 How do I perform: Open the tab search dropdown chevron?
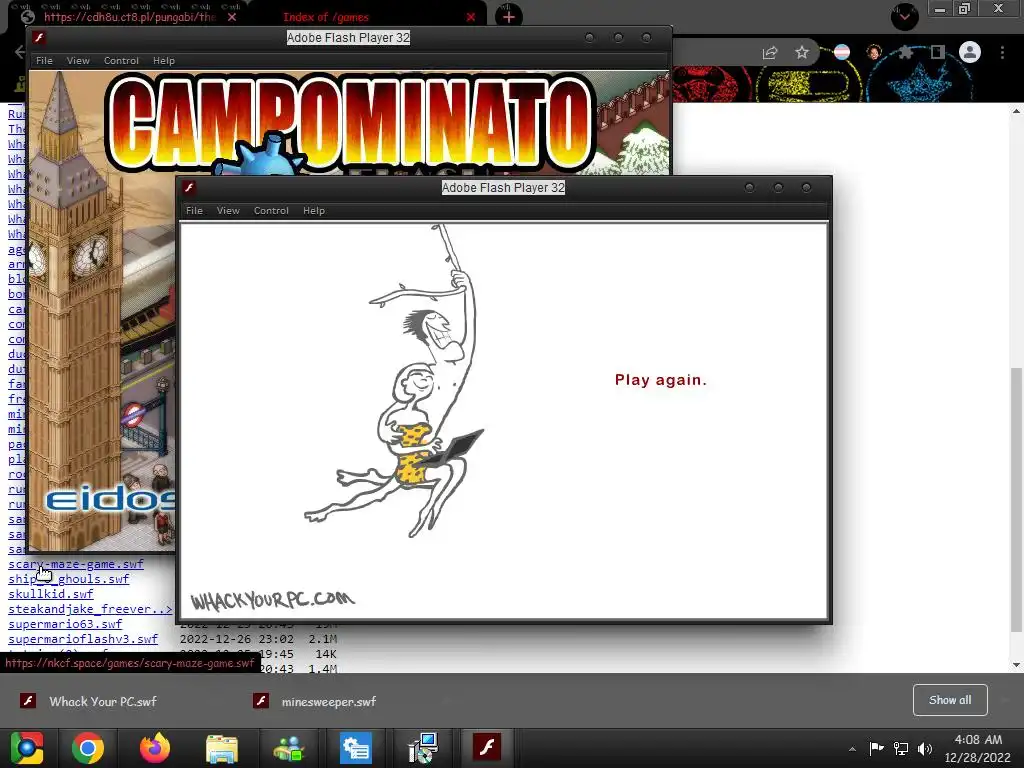905,17
